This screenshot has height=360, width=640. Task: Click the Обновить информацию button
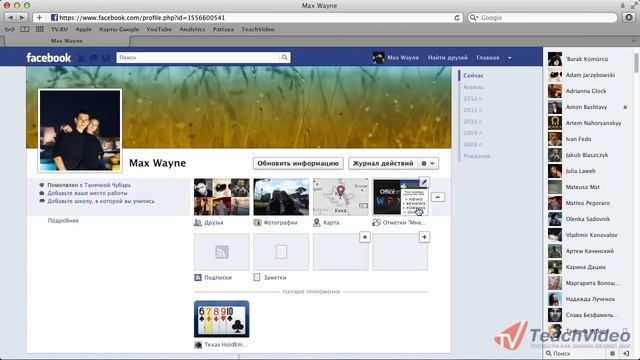tap(298, 163)
